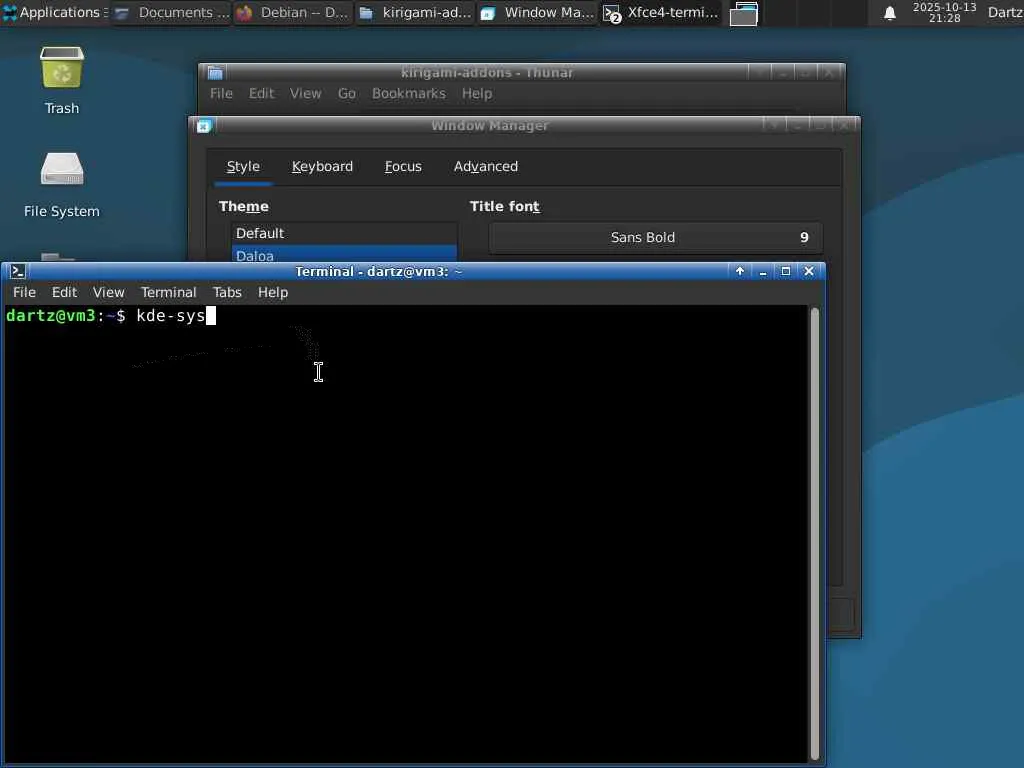Viewport: 1024px width, 768px height.
Task: Close the Terminal window
Action: tap(808, 271)
